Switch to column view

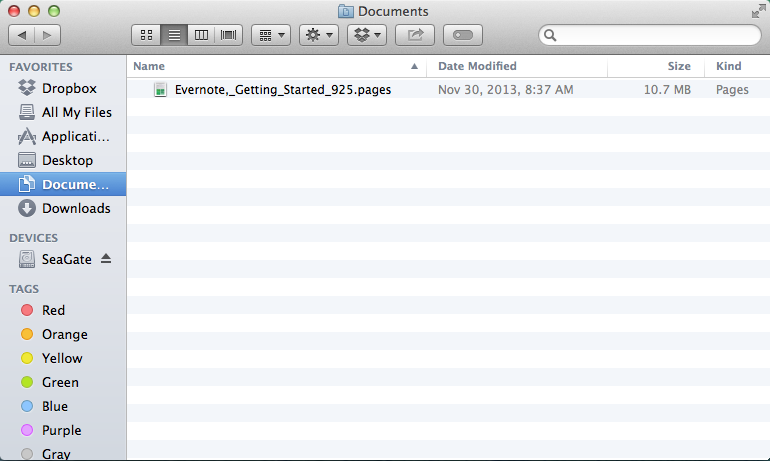[202, 35]
